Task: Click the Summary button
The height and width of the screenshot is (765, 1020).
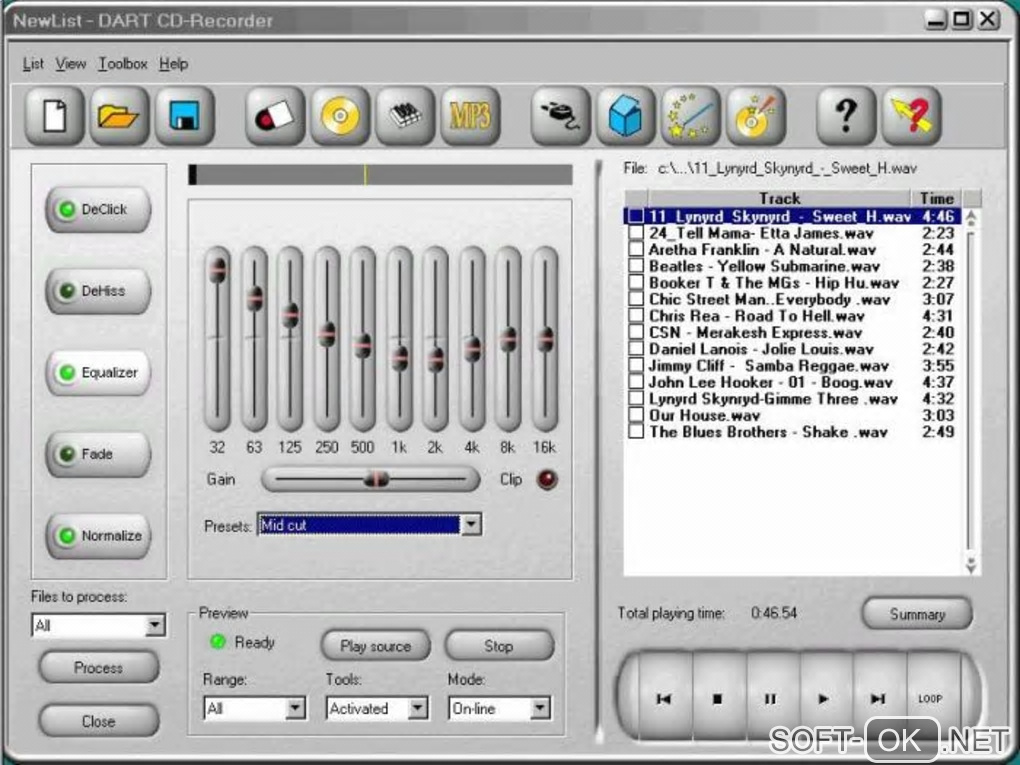Action: [x=916, y=614]
